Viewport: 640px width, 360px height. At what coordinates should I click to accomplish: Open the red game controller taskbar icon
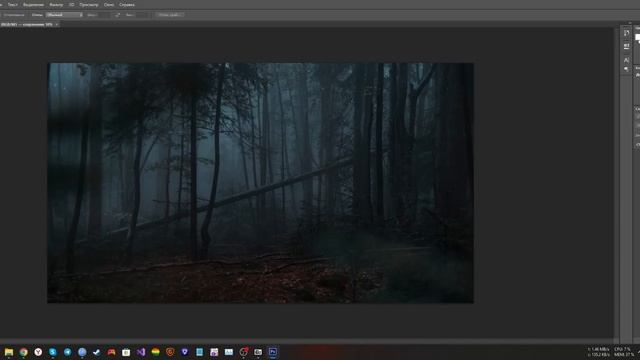[x=111, y=352]
